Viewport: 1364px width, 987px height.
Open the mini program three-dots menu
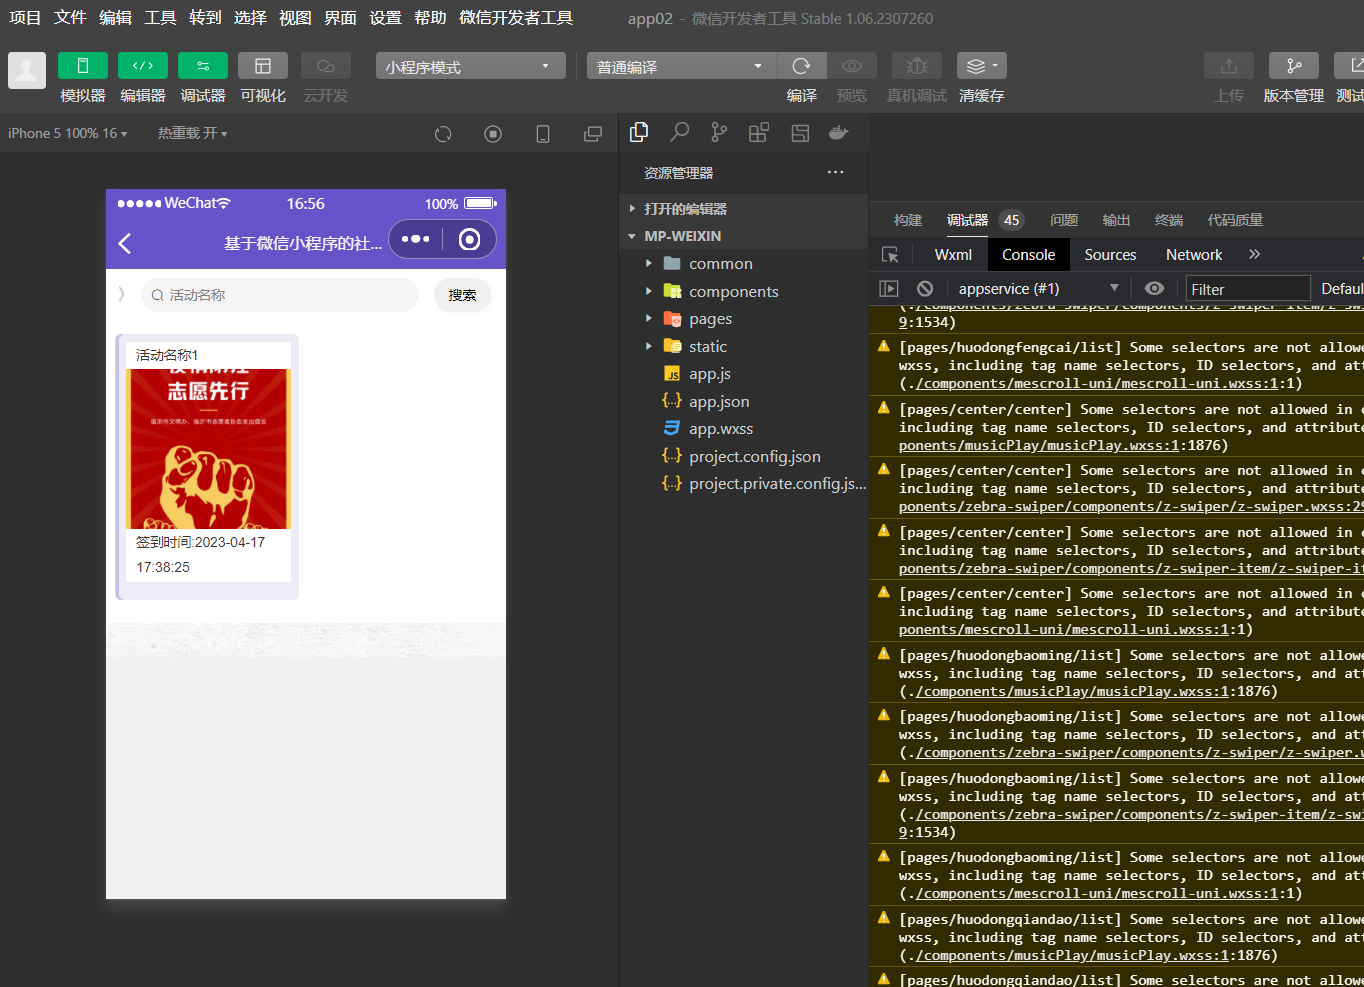point(415,239)
